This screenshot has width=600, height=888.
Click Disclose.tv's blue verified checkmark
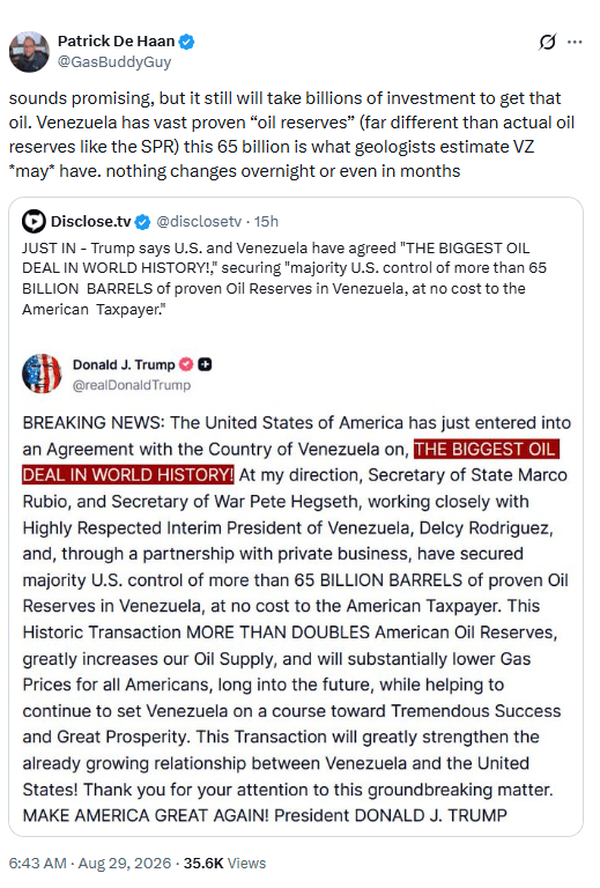[x=143, y=222]
